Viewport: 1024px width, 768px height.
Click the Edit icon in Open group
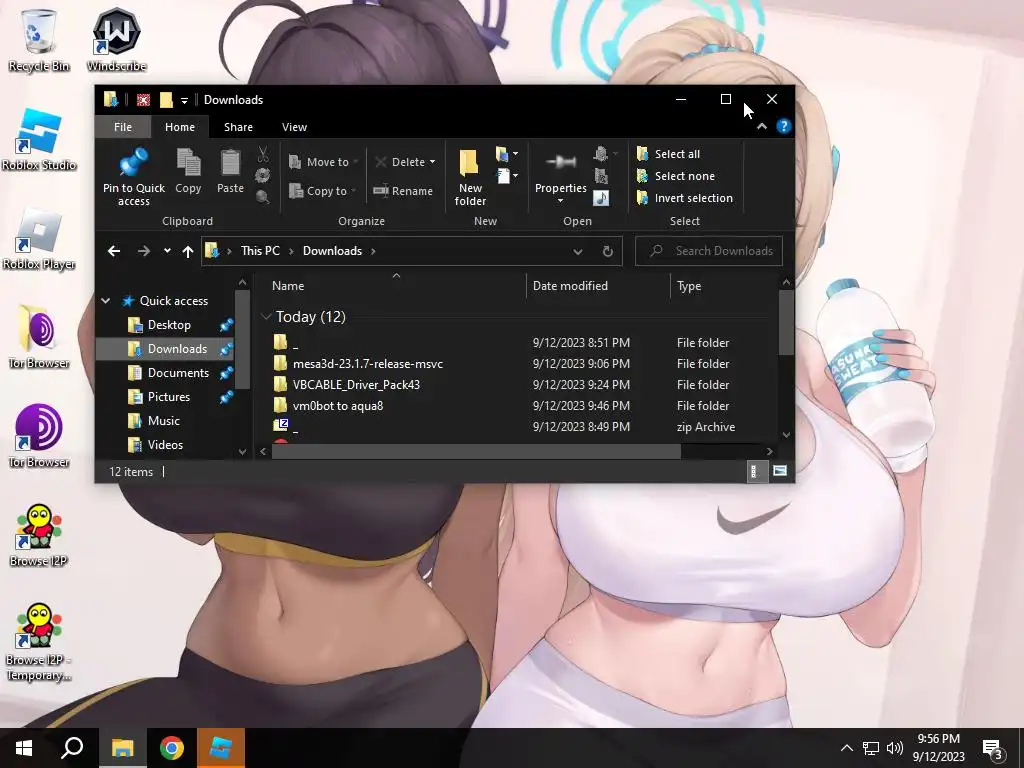(601, 176)
